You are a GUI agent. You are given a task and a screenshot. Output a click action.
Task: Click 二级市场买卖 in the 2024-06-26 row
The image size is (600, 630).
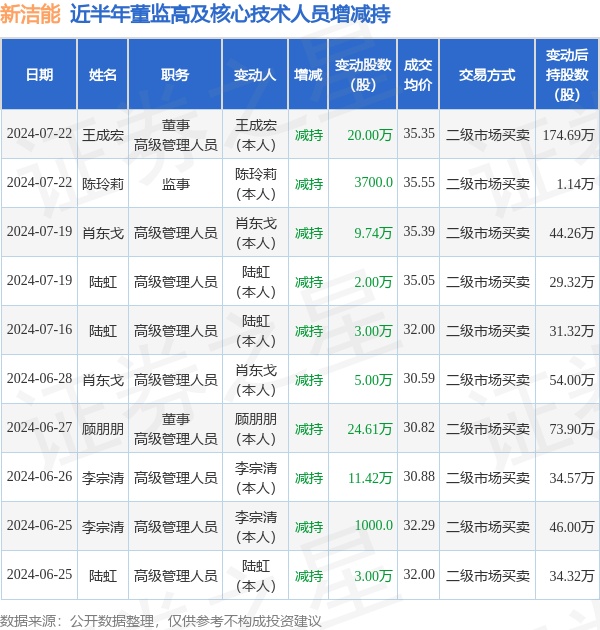click(487, 478)
